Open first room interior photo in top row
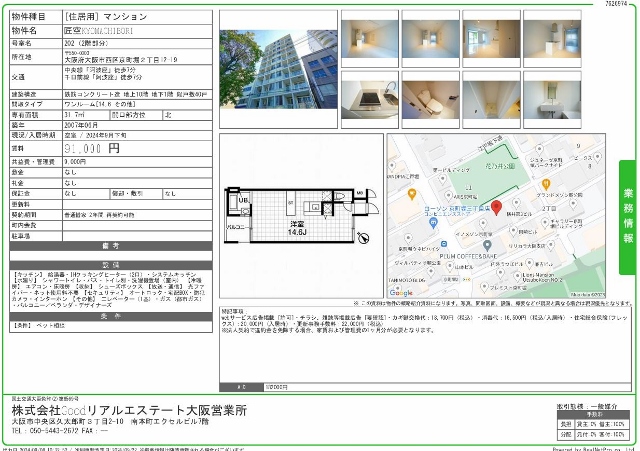This screenshot has width=640, height=451. tap(369, 39)
